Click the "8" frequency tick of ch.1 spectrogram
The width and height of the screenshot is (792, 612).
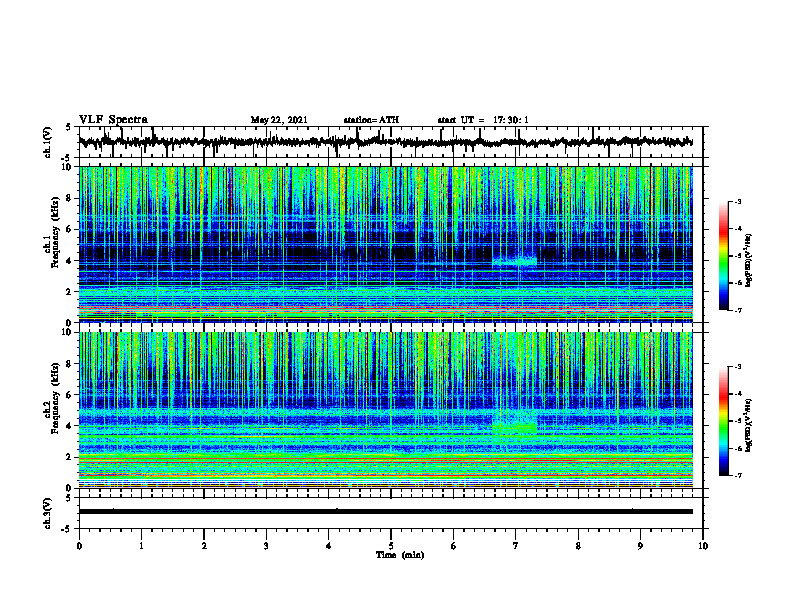point(70,198)
